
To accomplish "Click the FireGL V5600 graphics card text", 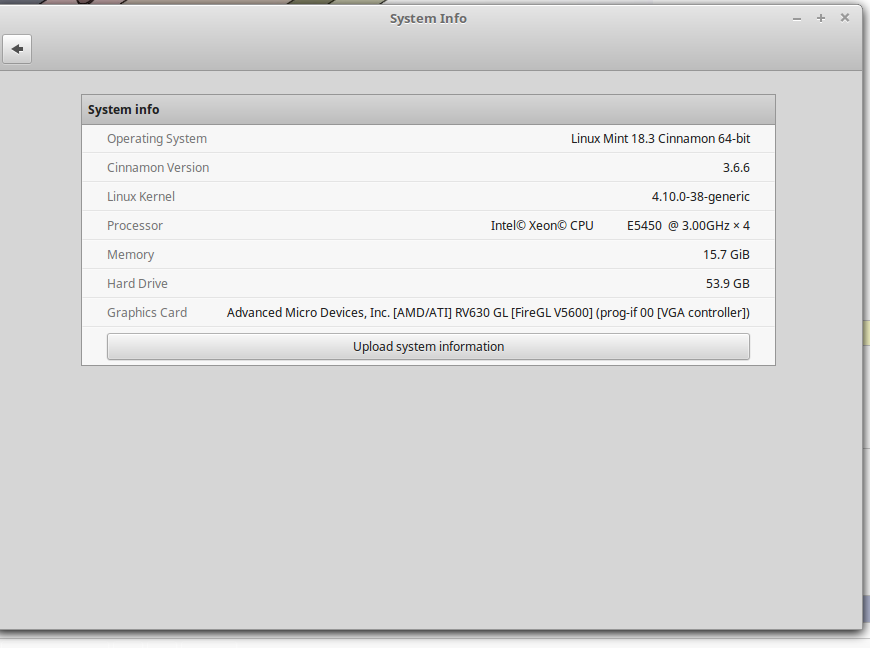I will click(552, 313).
